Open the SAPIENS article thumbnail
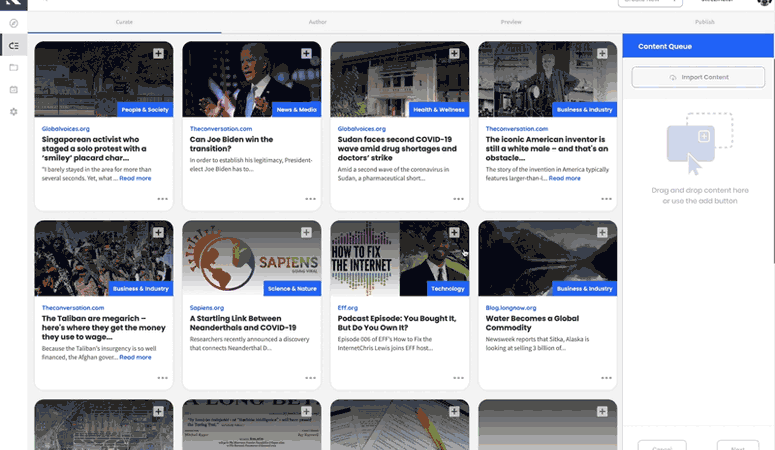 (252, 258)
